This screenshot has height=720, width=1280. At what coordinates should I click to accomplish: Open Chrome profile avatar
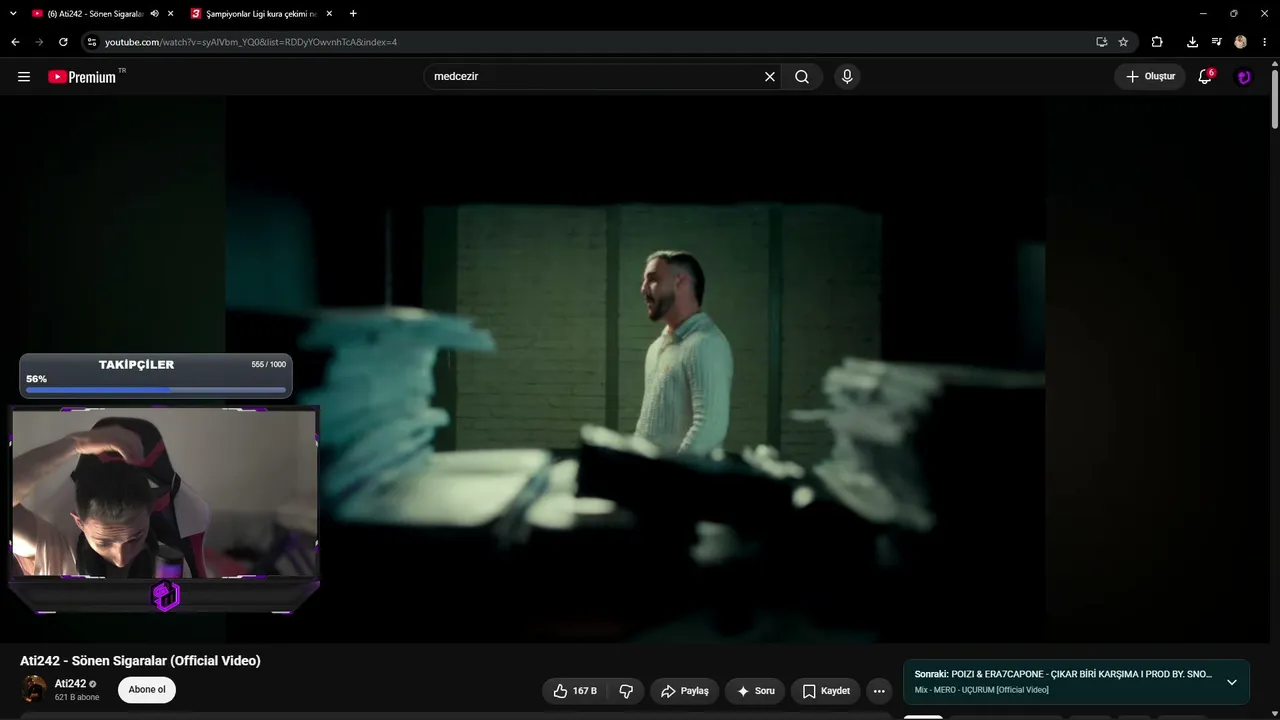click(1241, 42)
